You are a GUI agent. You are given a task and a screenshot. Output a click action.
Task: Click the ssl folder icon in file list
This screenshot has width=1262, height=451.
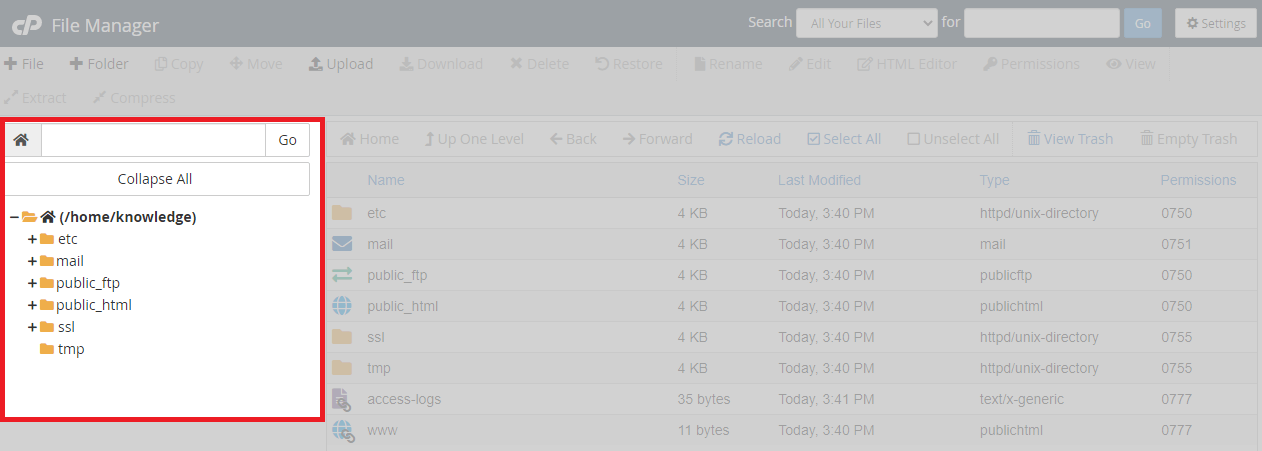[343, 336]
